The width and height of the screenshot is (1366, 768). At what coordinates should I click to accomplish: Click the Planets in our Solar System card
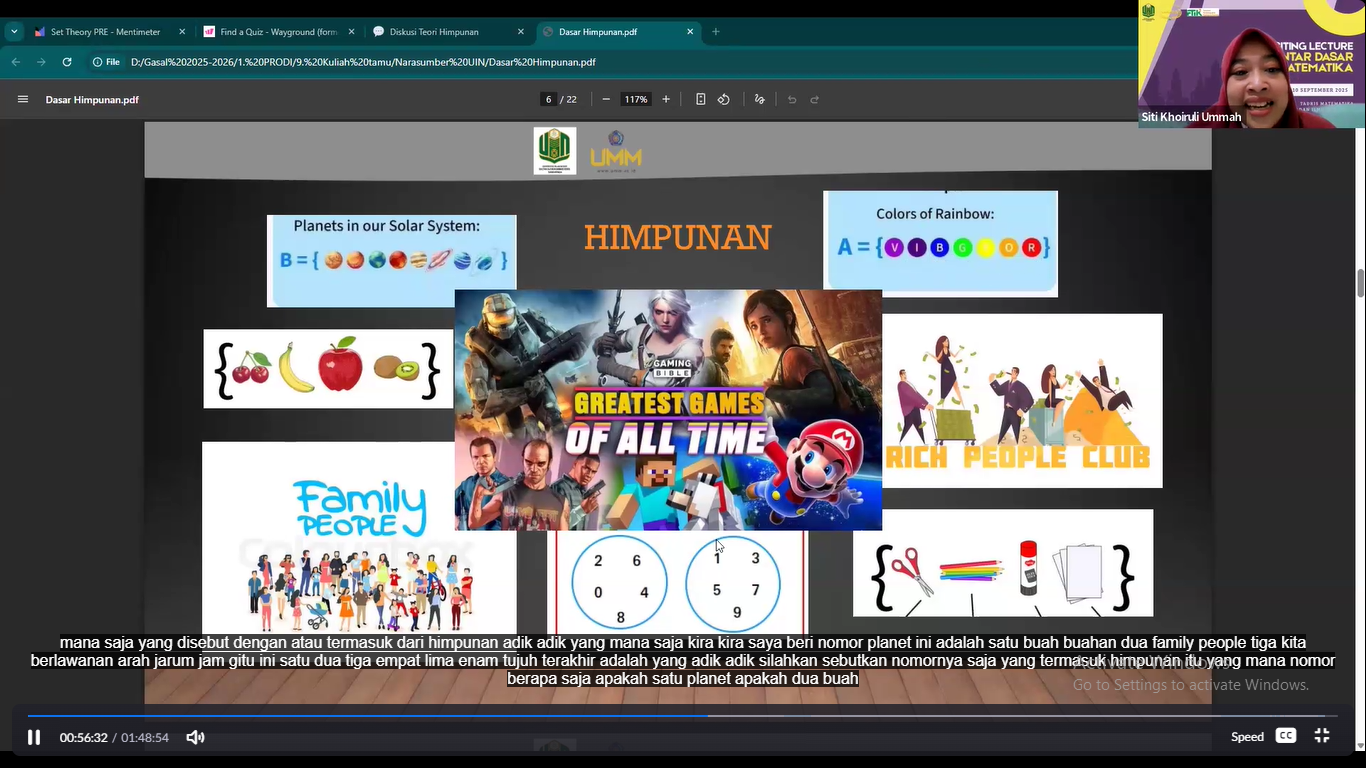click(x=392, y=261)
